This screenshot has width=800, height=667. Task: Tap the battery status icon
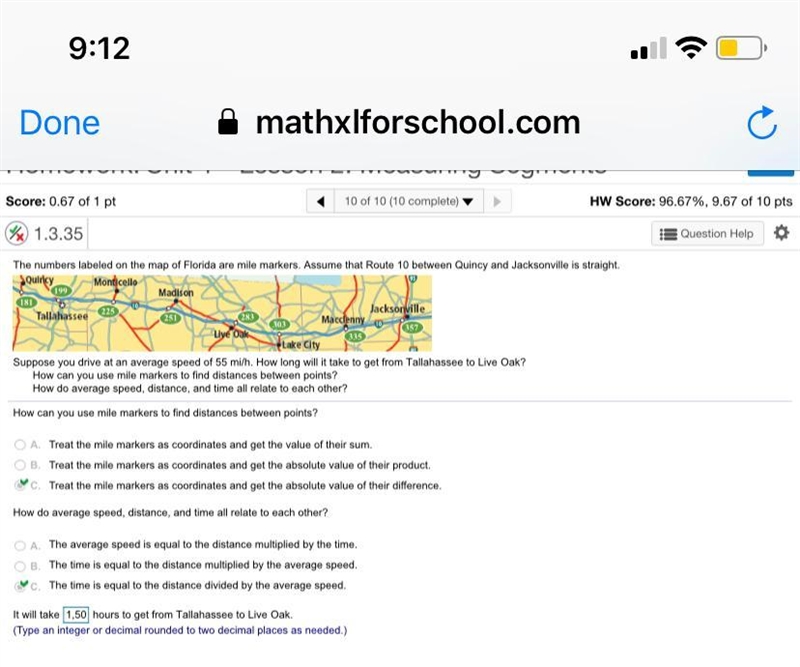741,48
